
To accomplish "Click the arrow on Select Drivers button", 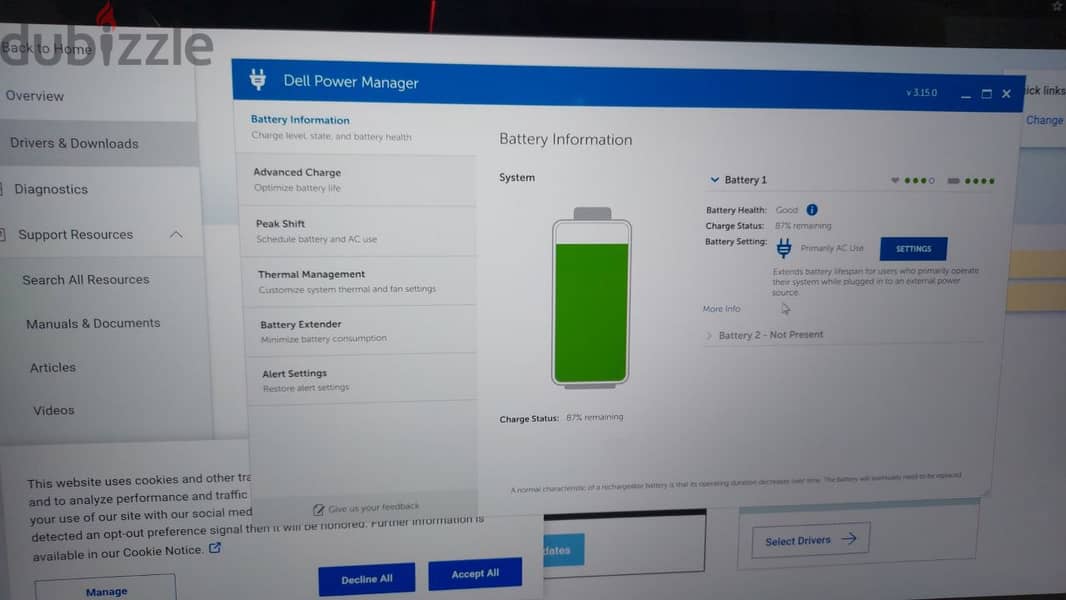I will [848, 539].
